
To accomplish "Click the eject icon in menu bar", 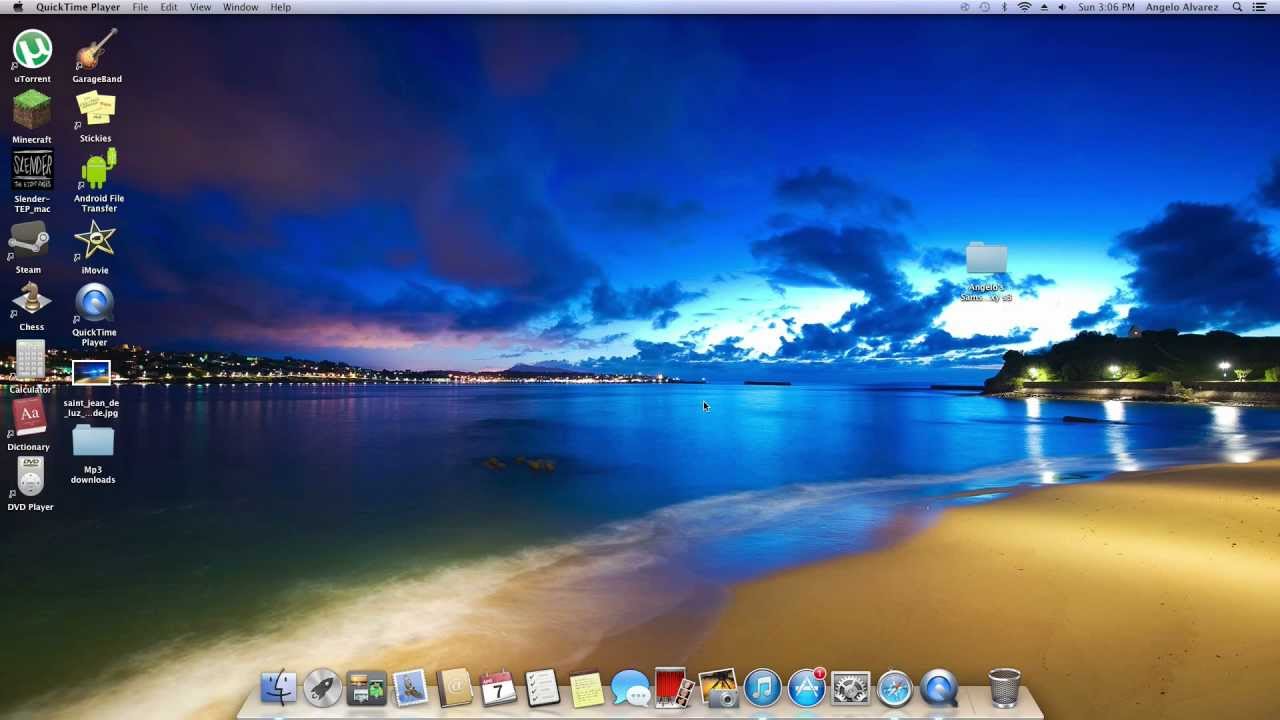I will pyautogui.click(x=1044, y=7).
